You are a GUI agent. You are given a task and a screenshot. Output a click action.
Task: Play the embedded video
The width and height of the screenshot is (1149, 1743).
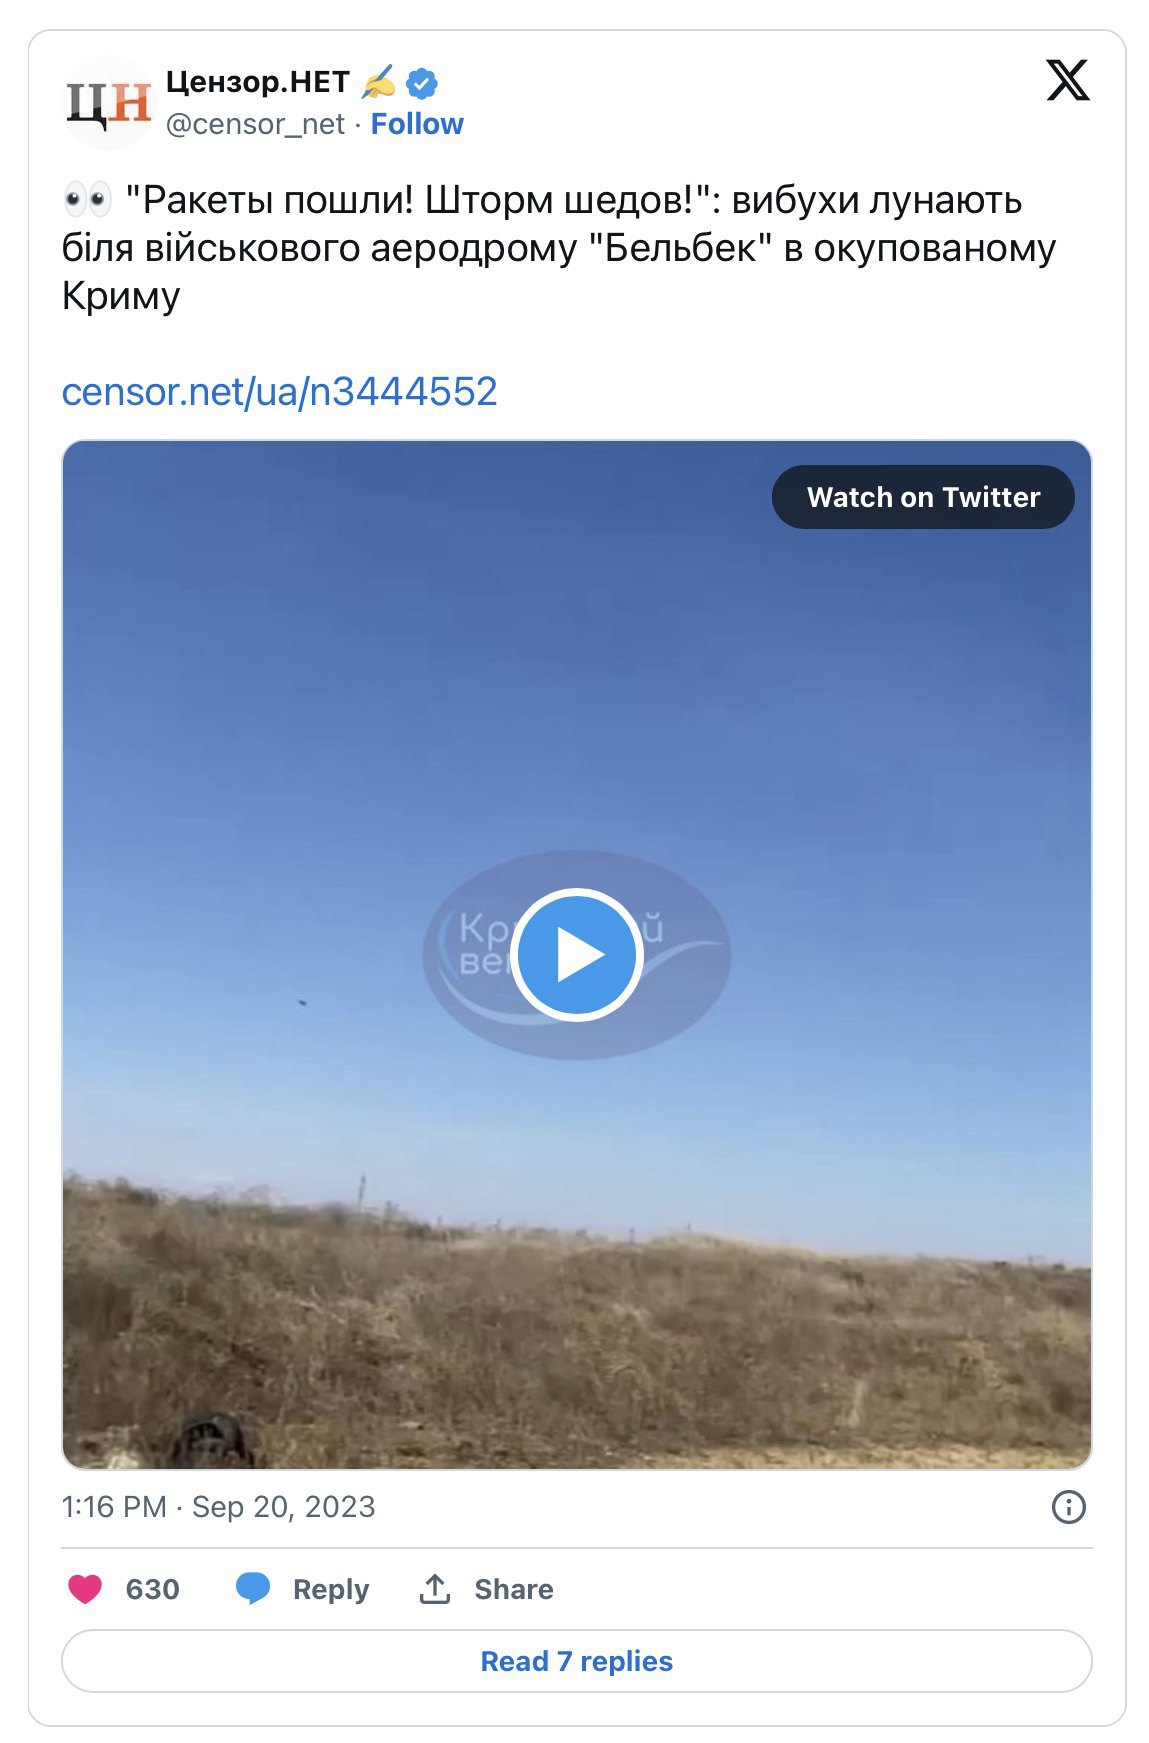(576, 954)
